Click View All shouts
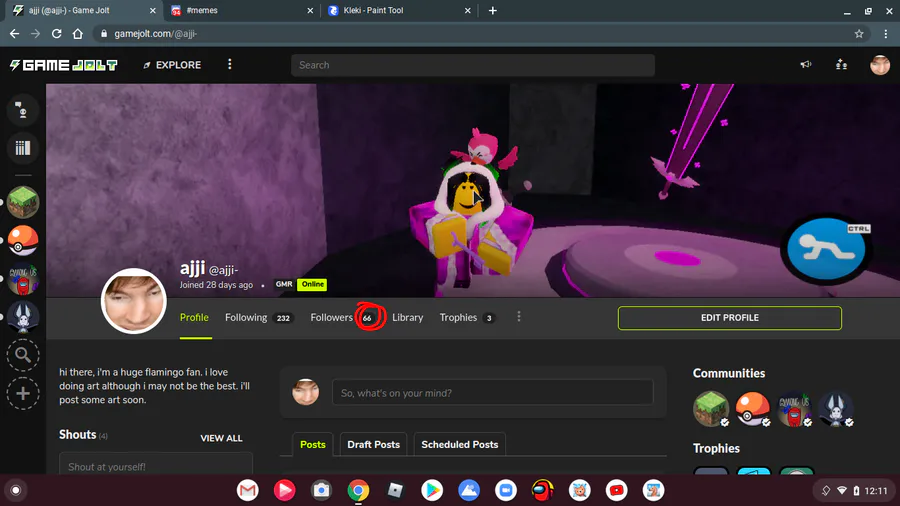Viewport: 900px width, 506px height. (x=221, y=438)
